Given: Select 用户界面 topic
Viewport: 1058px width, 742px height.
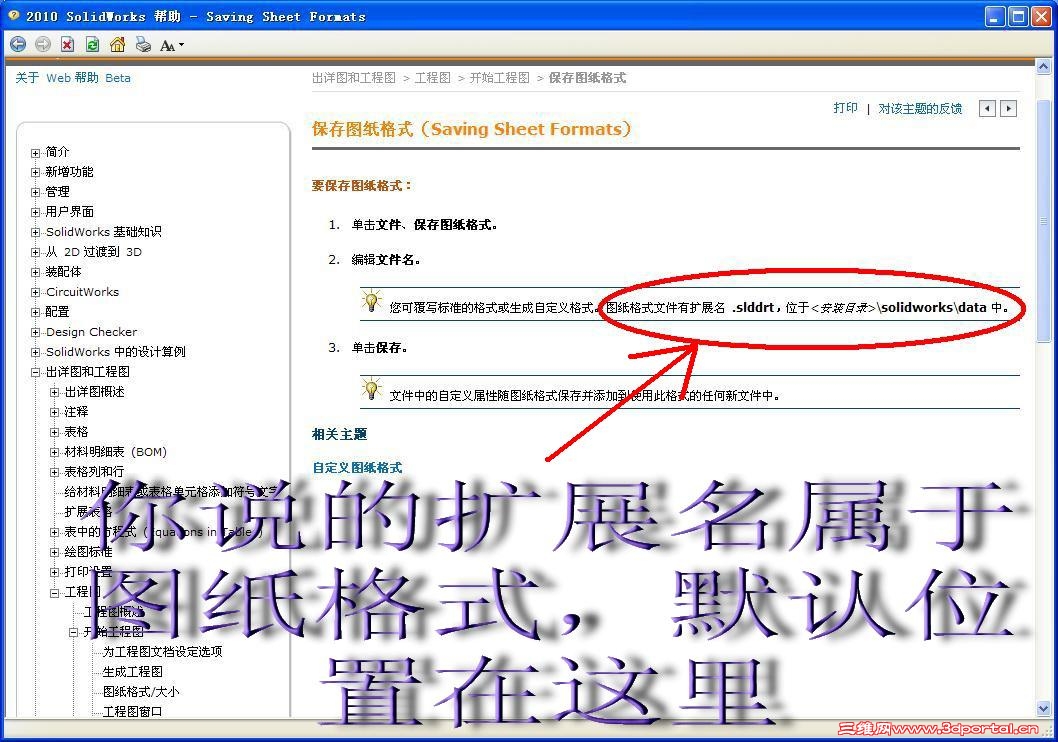Looking at the screenshot, I should coord(69,212).
